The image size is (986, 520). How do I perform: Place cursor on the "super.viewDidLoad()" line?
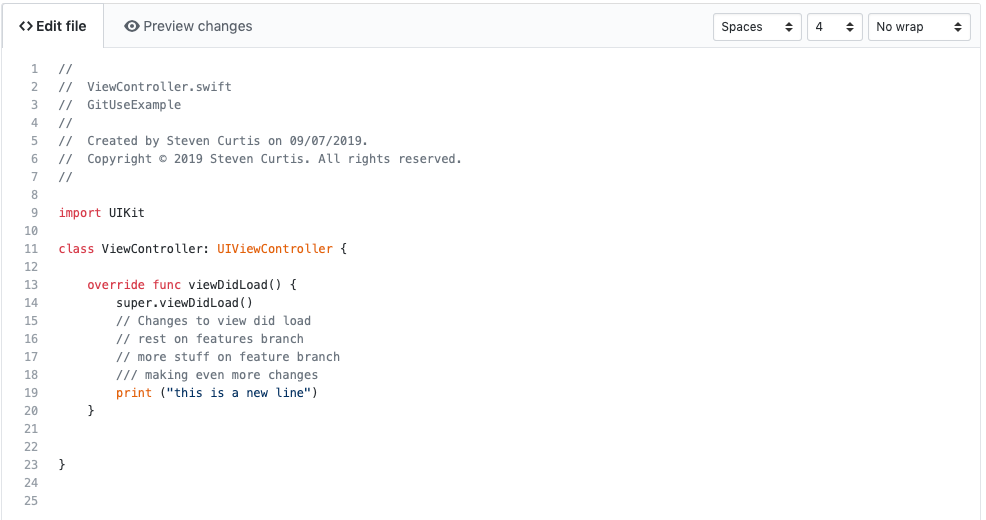(x=185, y=303)
